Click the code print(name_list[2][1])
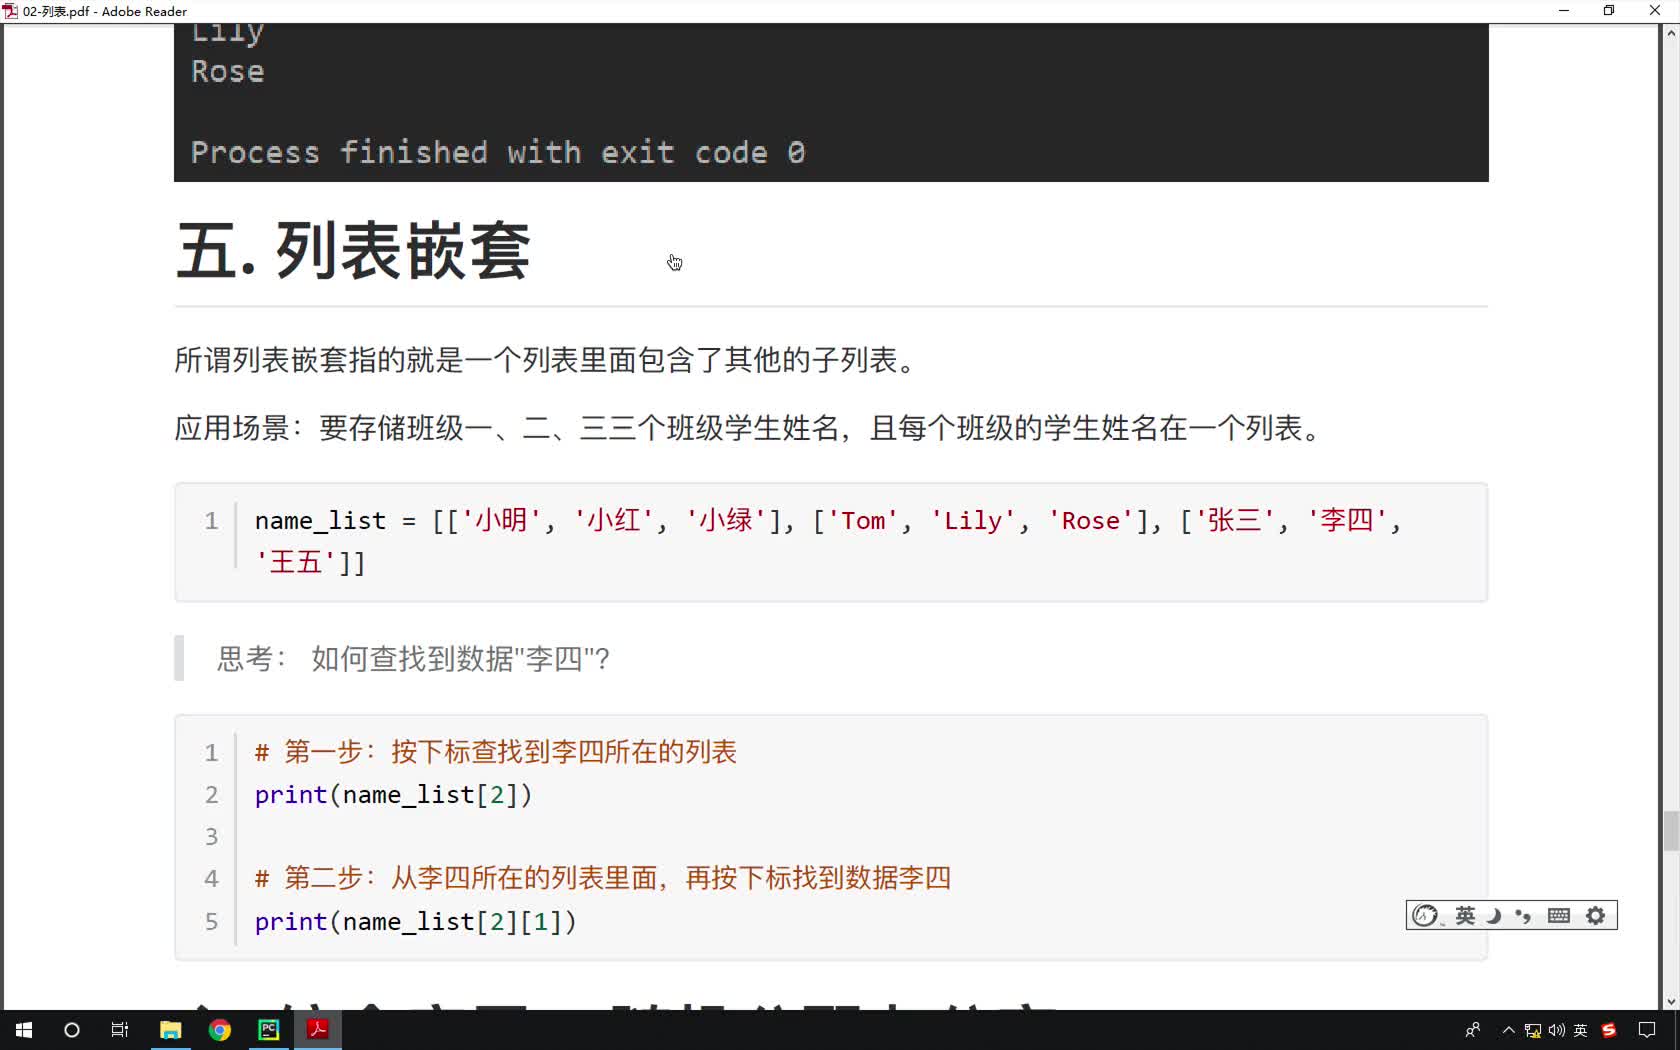Viewport: 1680px width, 1050px height. [x=415, y=922]
